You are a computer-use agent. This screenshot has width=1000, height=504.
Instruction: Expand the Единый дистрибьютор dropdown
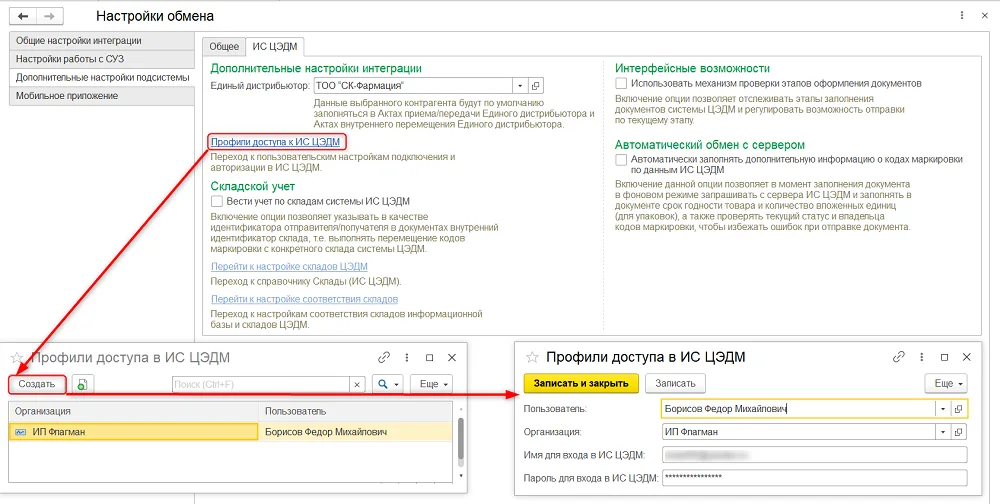tap(520, 85)
